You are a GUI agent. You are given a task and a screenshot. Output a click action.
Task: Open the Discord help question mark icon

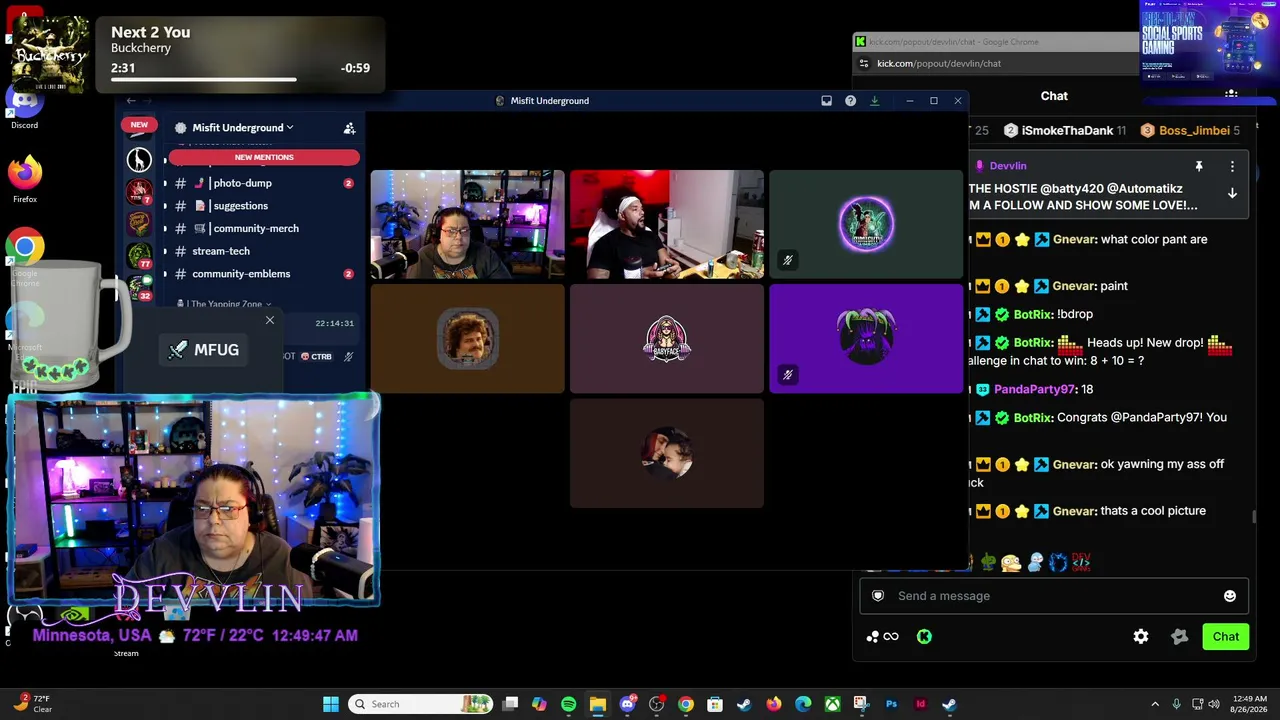850,101
